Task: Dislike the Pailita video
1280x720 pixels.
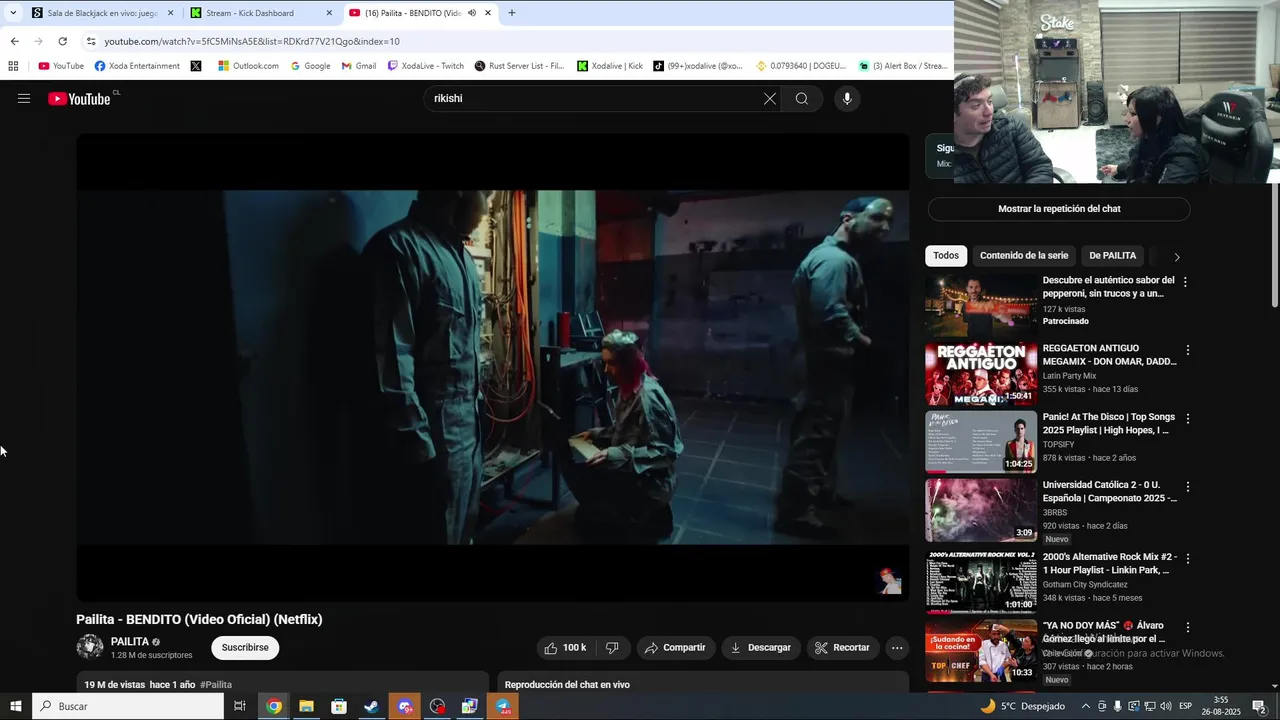Action: click(612, 648)
